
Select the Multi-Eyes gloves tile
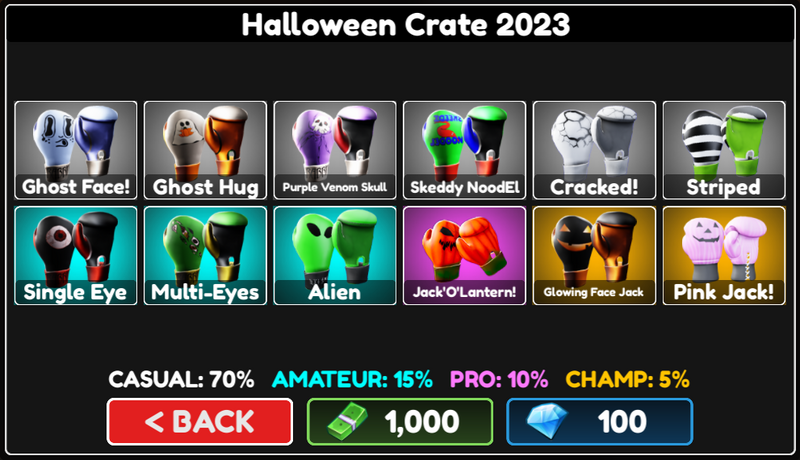[205, 255]
